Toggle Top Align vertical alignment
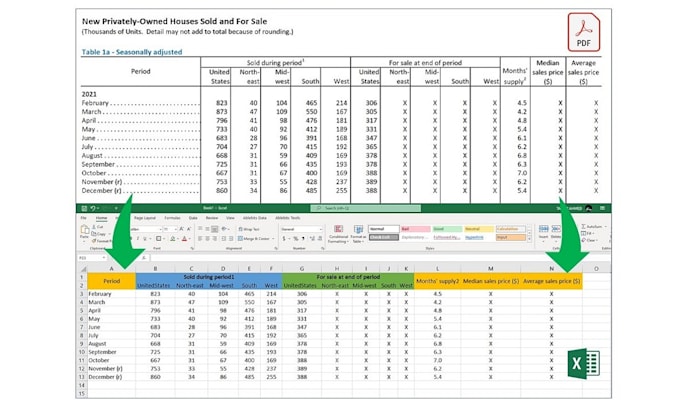 click(x=200, y=229)
